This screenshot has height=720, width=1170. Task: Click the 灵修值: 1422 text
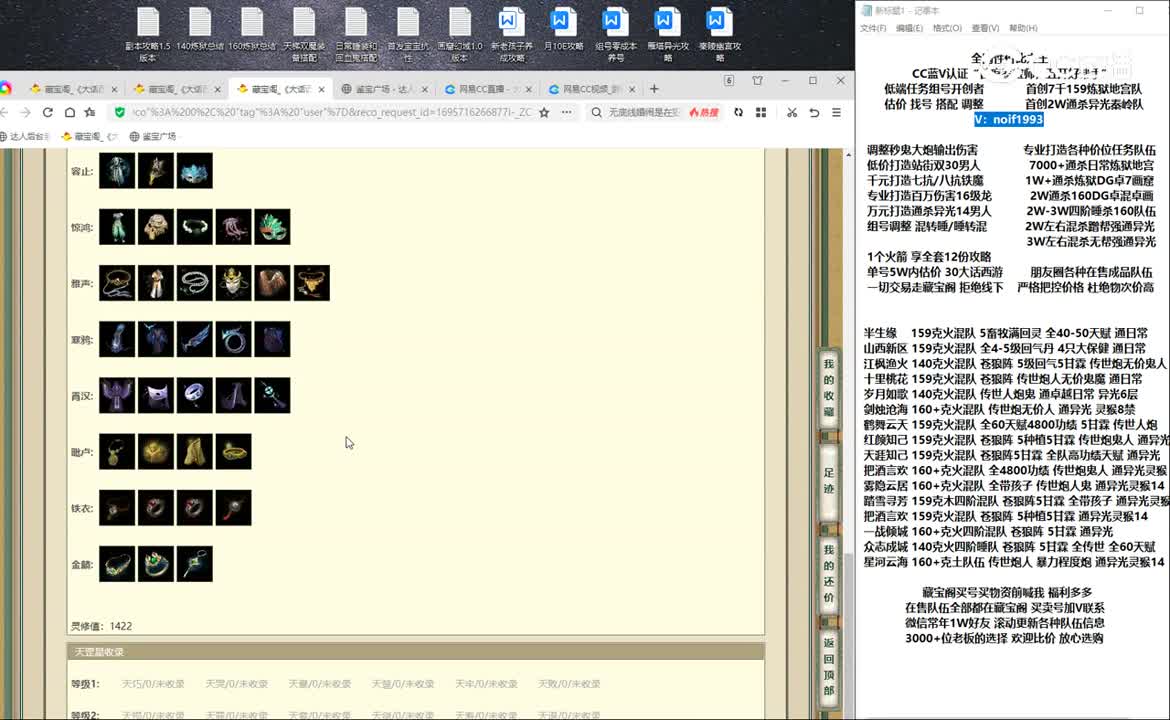(x=101, y=626)
